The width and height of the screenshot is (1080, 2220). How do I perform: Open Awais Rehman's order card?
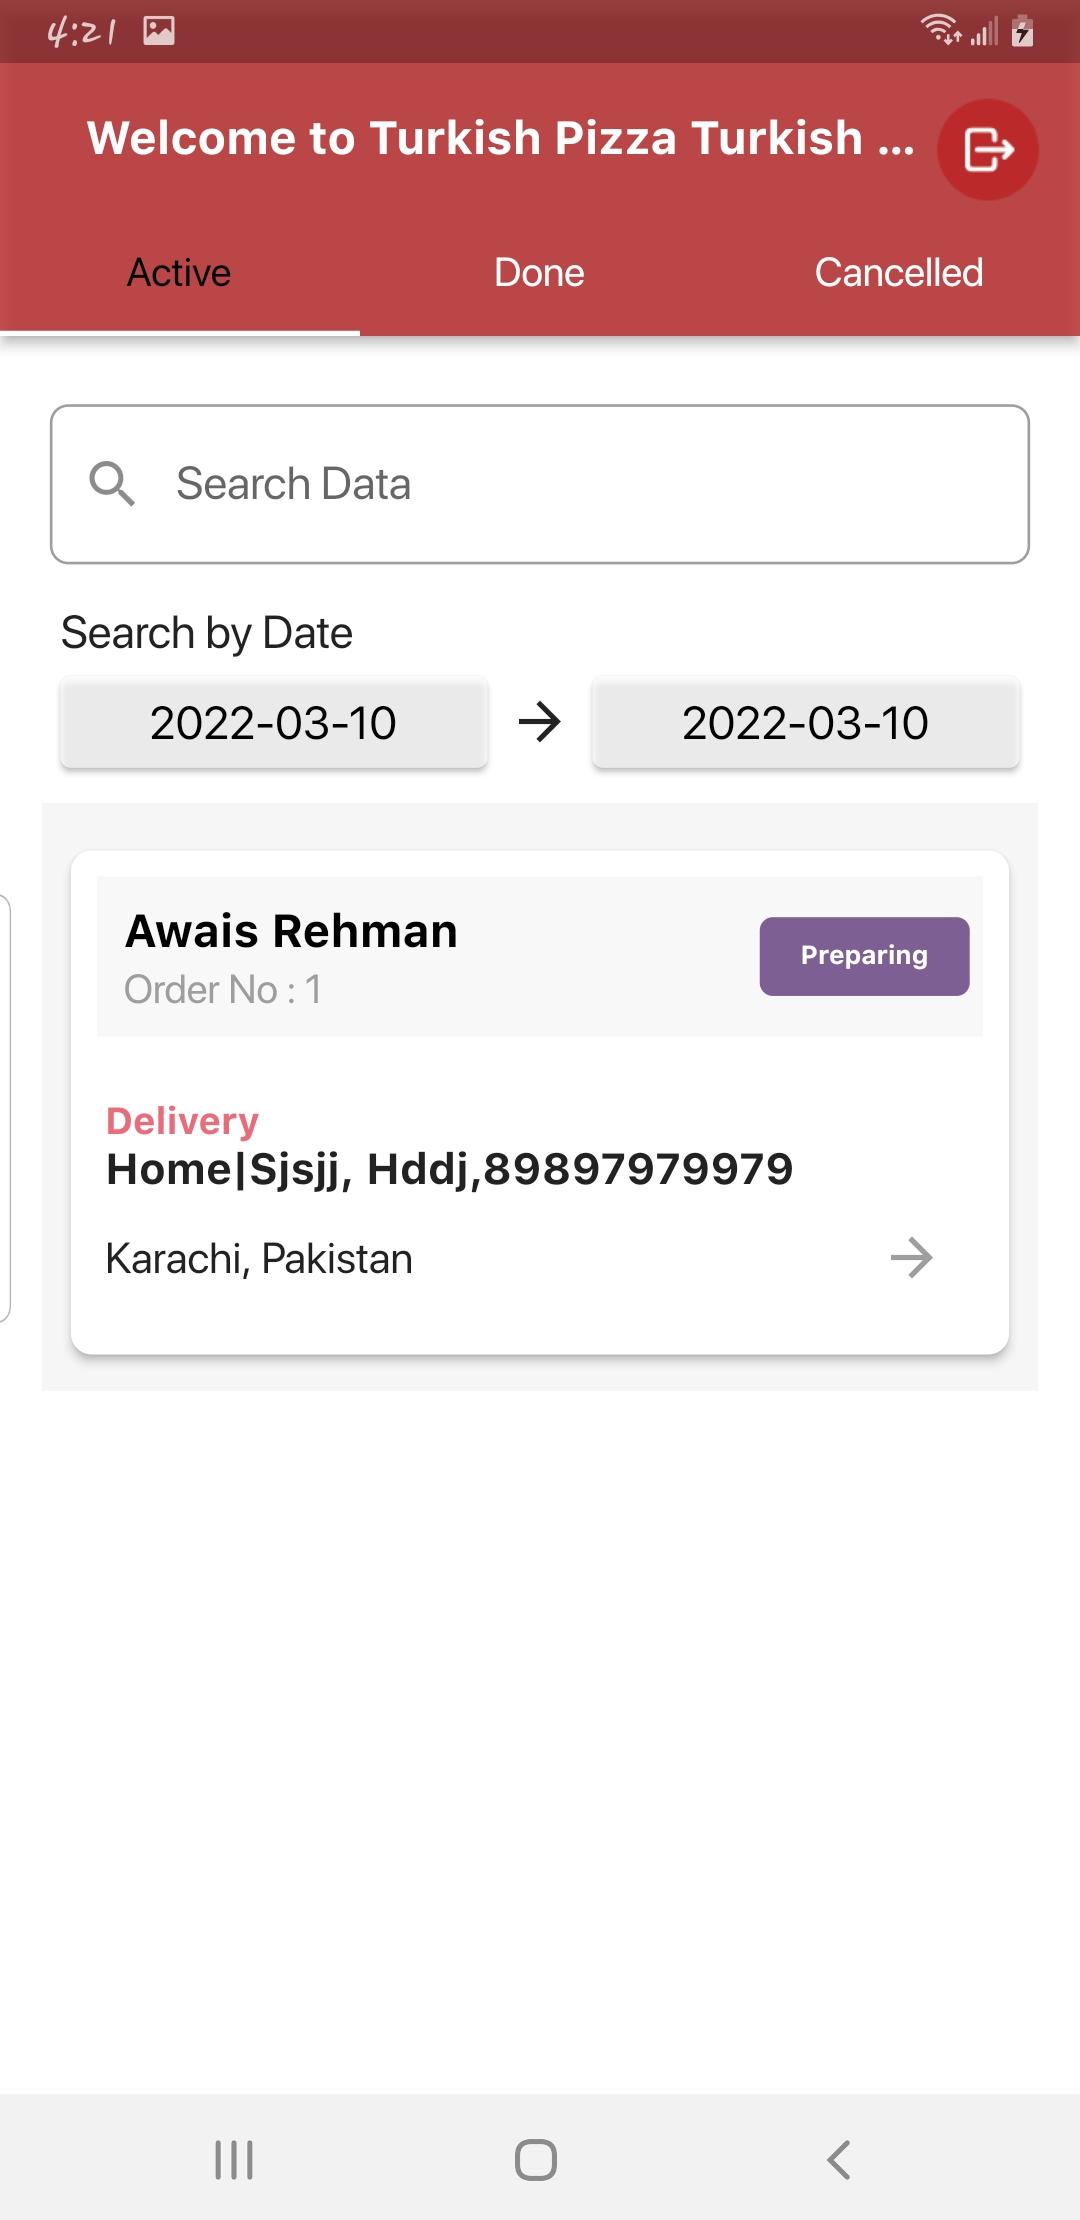pos(540,1102)
